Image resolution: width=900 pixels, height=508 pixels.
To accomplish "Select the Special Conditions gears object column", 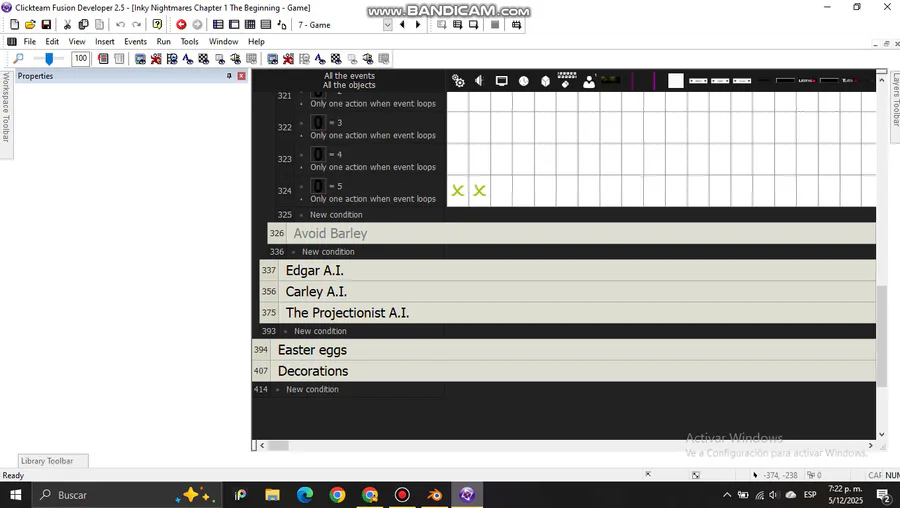I will click(458, 81).
